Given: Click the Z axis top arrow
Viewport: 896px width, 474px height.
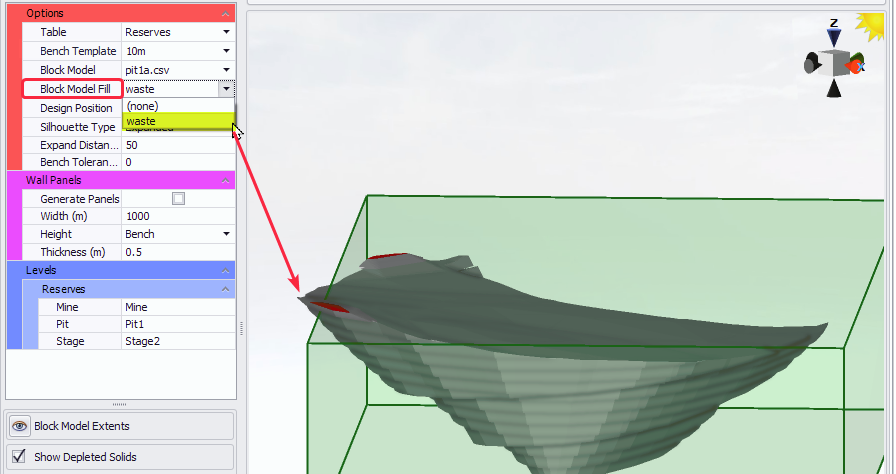Looking at the screenshot, I should pos(834,37).
